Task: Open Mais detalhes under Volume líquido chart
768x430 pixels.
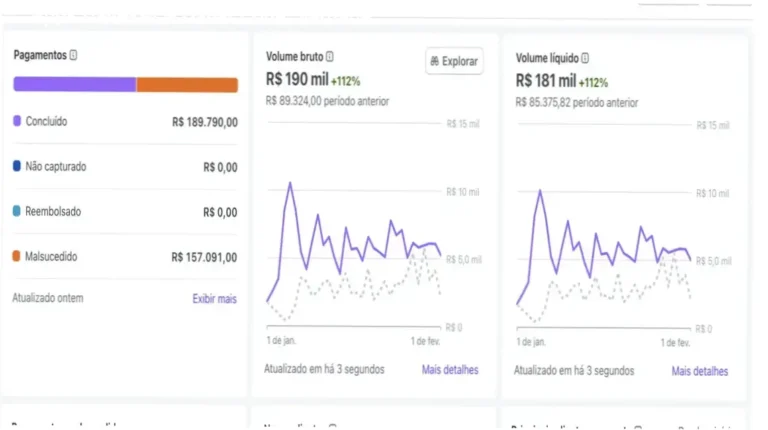Action: pyautogui.click(x=699, y=371)
